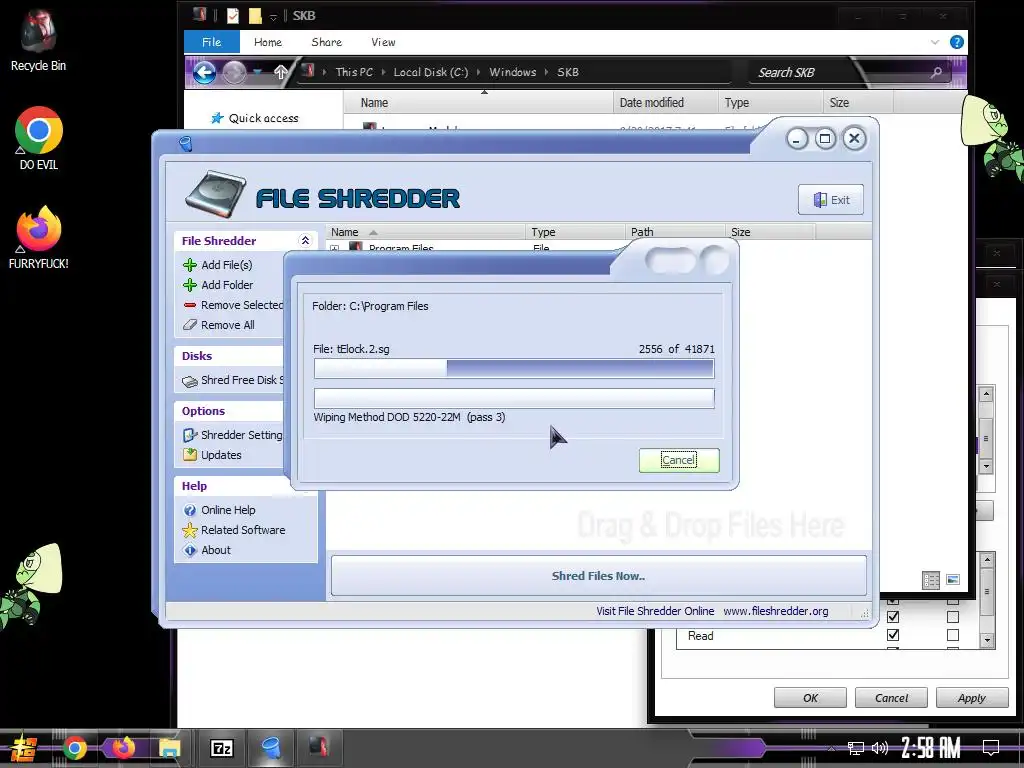The width and height of the screenshot is (1024, 768).
Task: Open notification center icon in tray
Action: click(x=991, y=748)
